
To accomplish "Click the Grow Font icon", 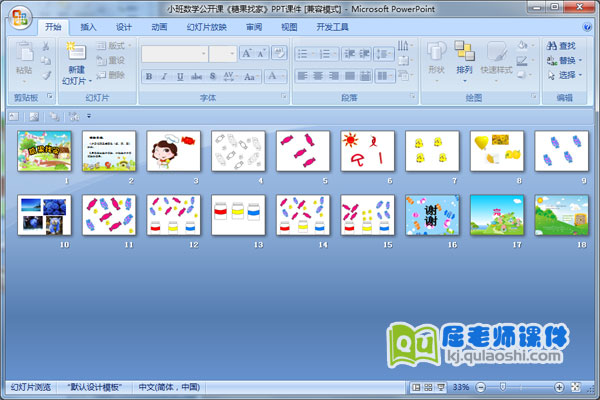I will coord(246,53).
